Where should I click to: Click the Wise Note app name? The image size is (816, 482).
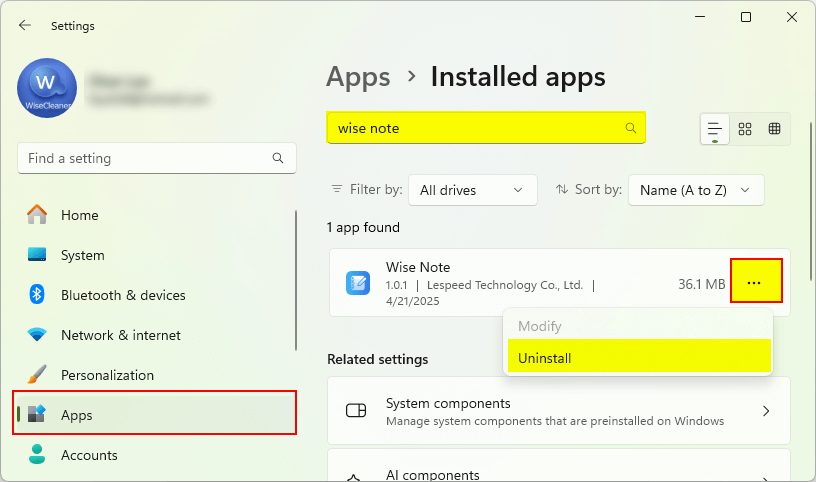pos(418,268)
